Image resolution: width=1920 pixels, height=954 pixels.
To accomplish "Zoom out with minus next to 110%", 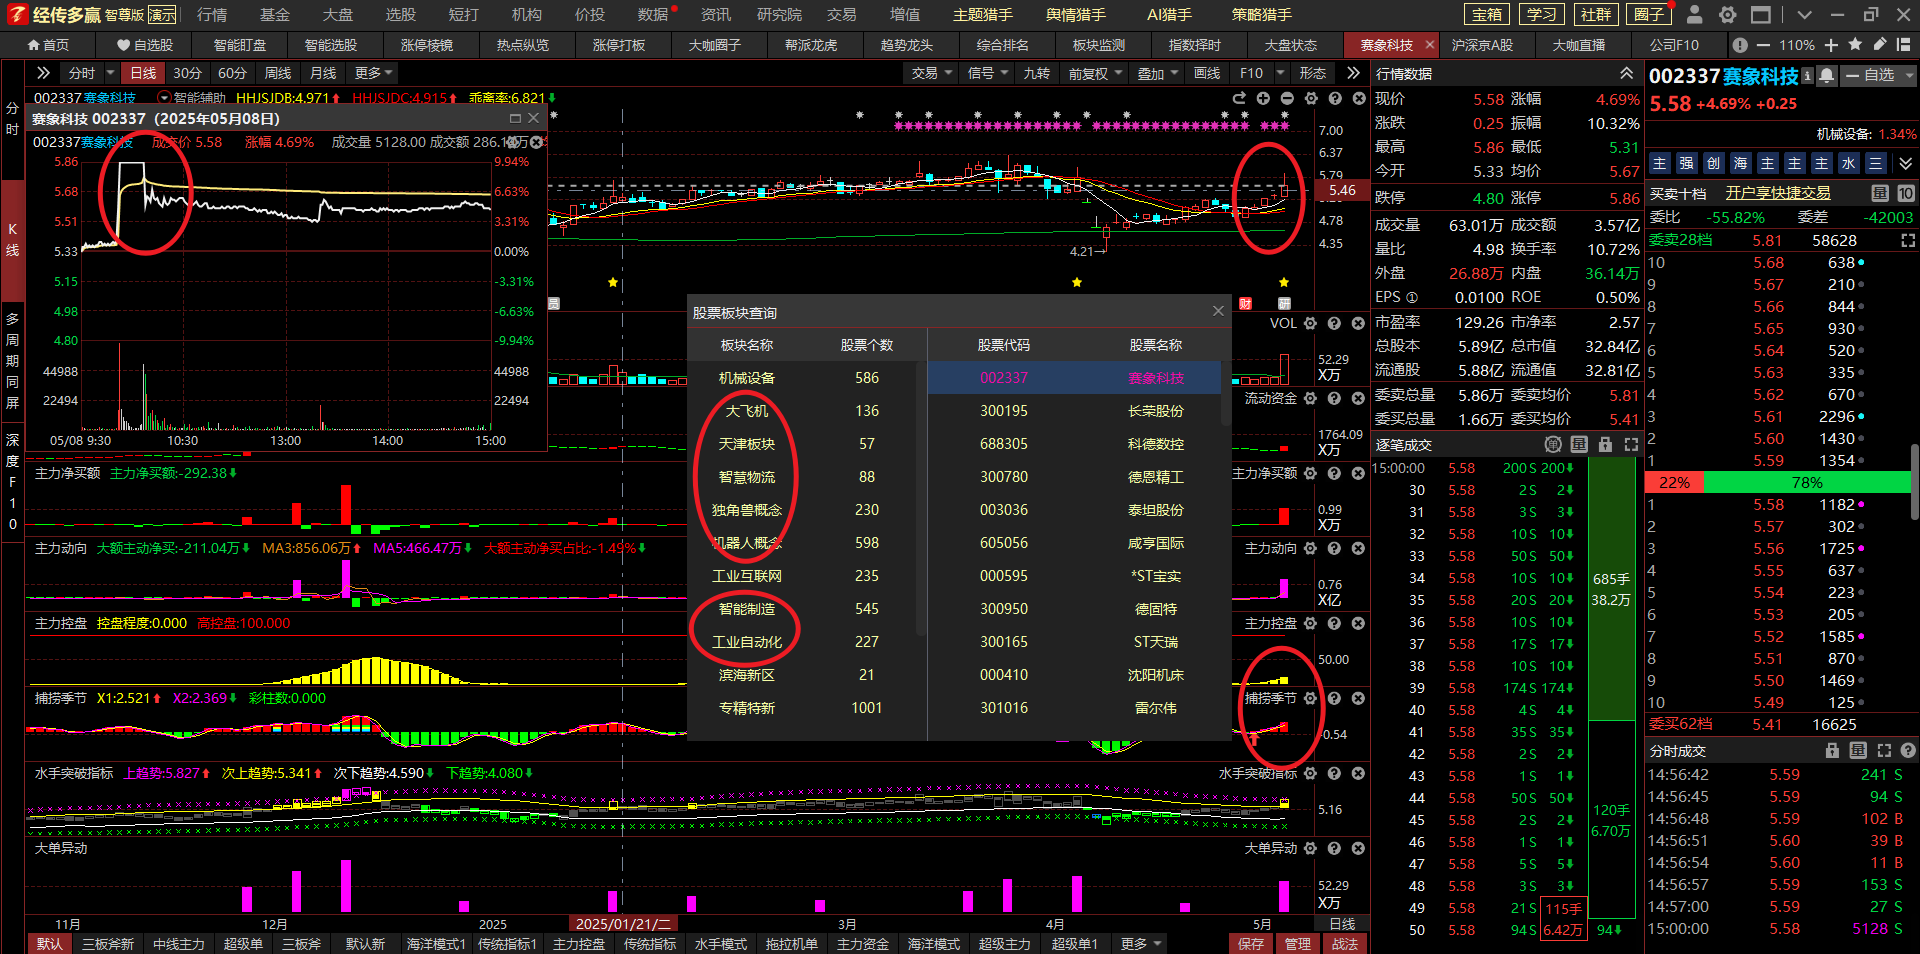I will pyautogui.click(x=1762, y=45).
